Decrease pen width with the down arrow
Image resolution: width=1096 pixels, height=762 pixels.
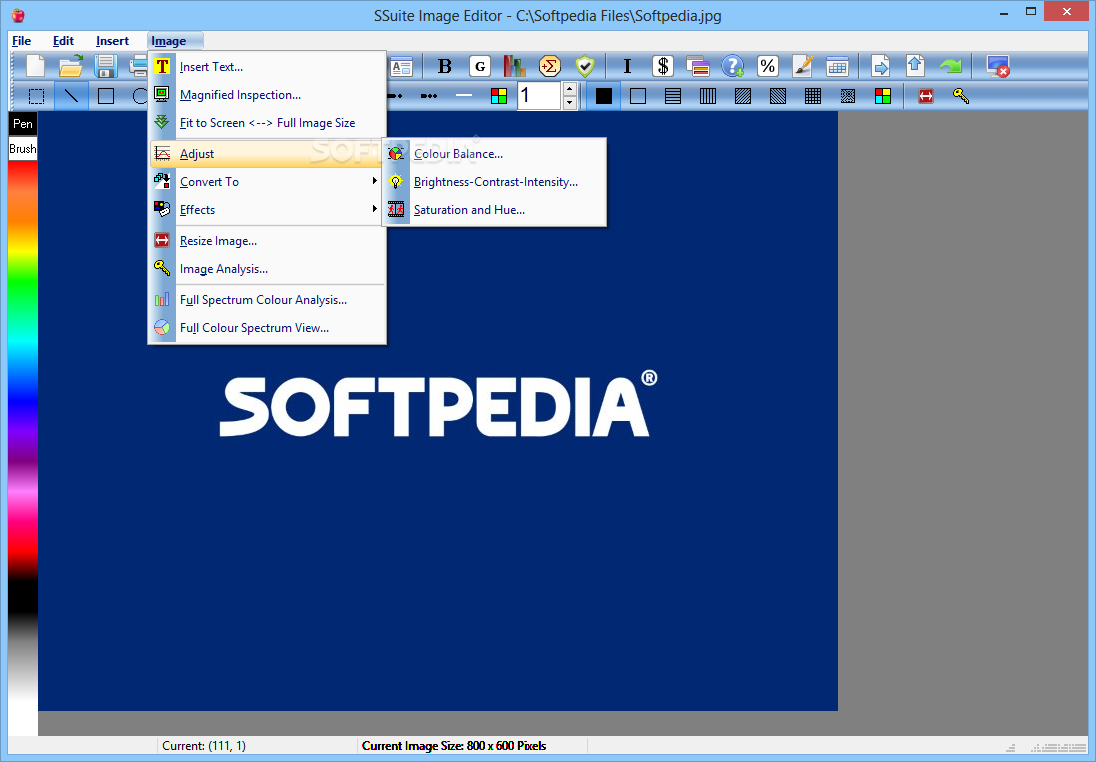pyautogui.click(x=570, y=103)
